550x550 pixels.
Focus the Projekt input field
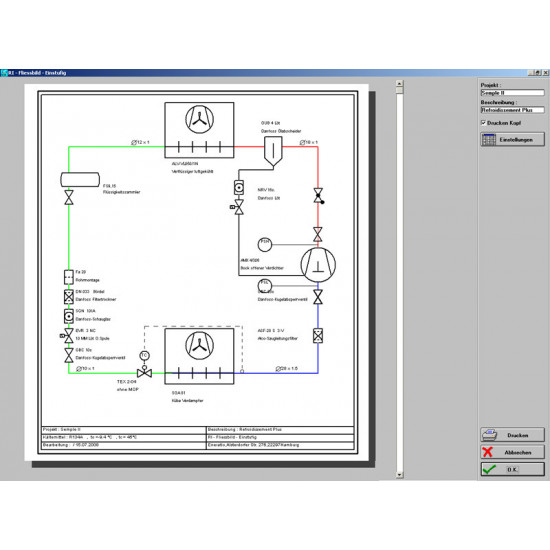click(x=512, y=93)
